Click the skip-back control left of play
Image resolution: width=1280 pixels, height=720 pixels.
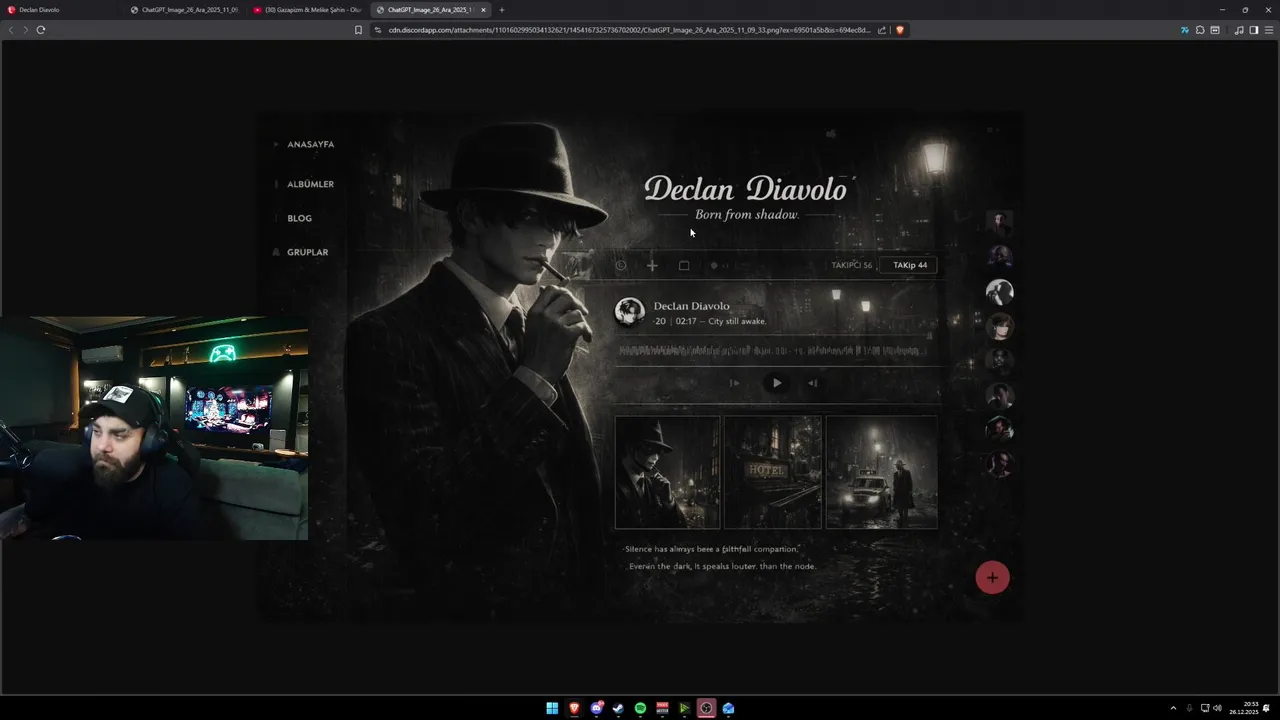pyautogui.click(x=735, y=383)
